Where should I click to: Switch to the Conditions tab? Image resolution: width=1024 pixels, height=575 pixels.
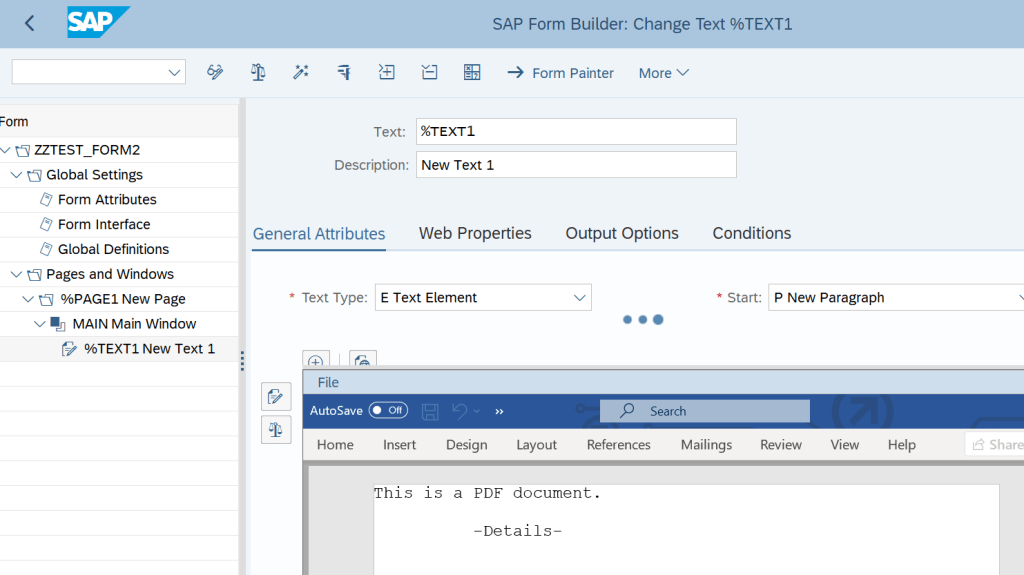pyautogui.click(x=751, y=233)
